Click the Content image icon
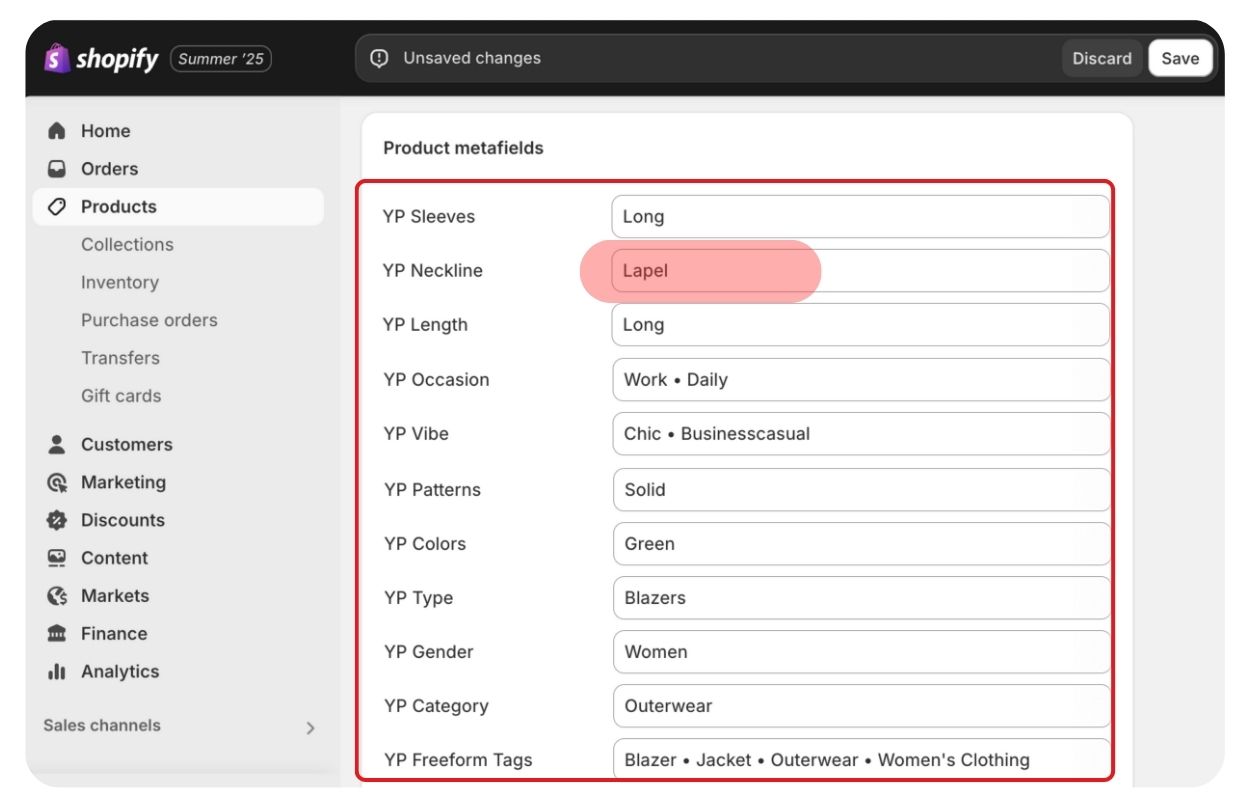The image size is (1250, 807). pos(57,558)
